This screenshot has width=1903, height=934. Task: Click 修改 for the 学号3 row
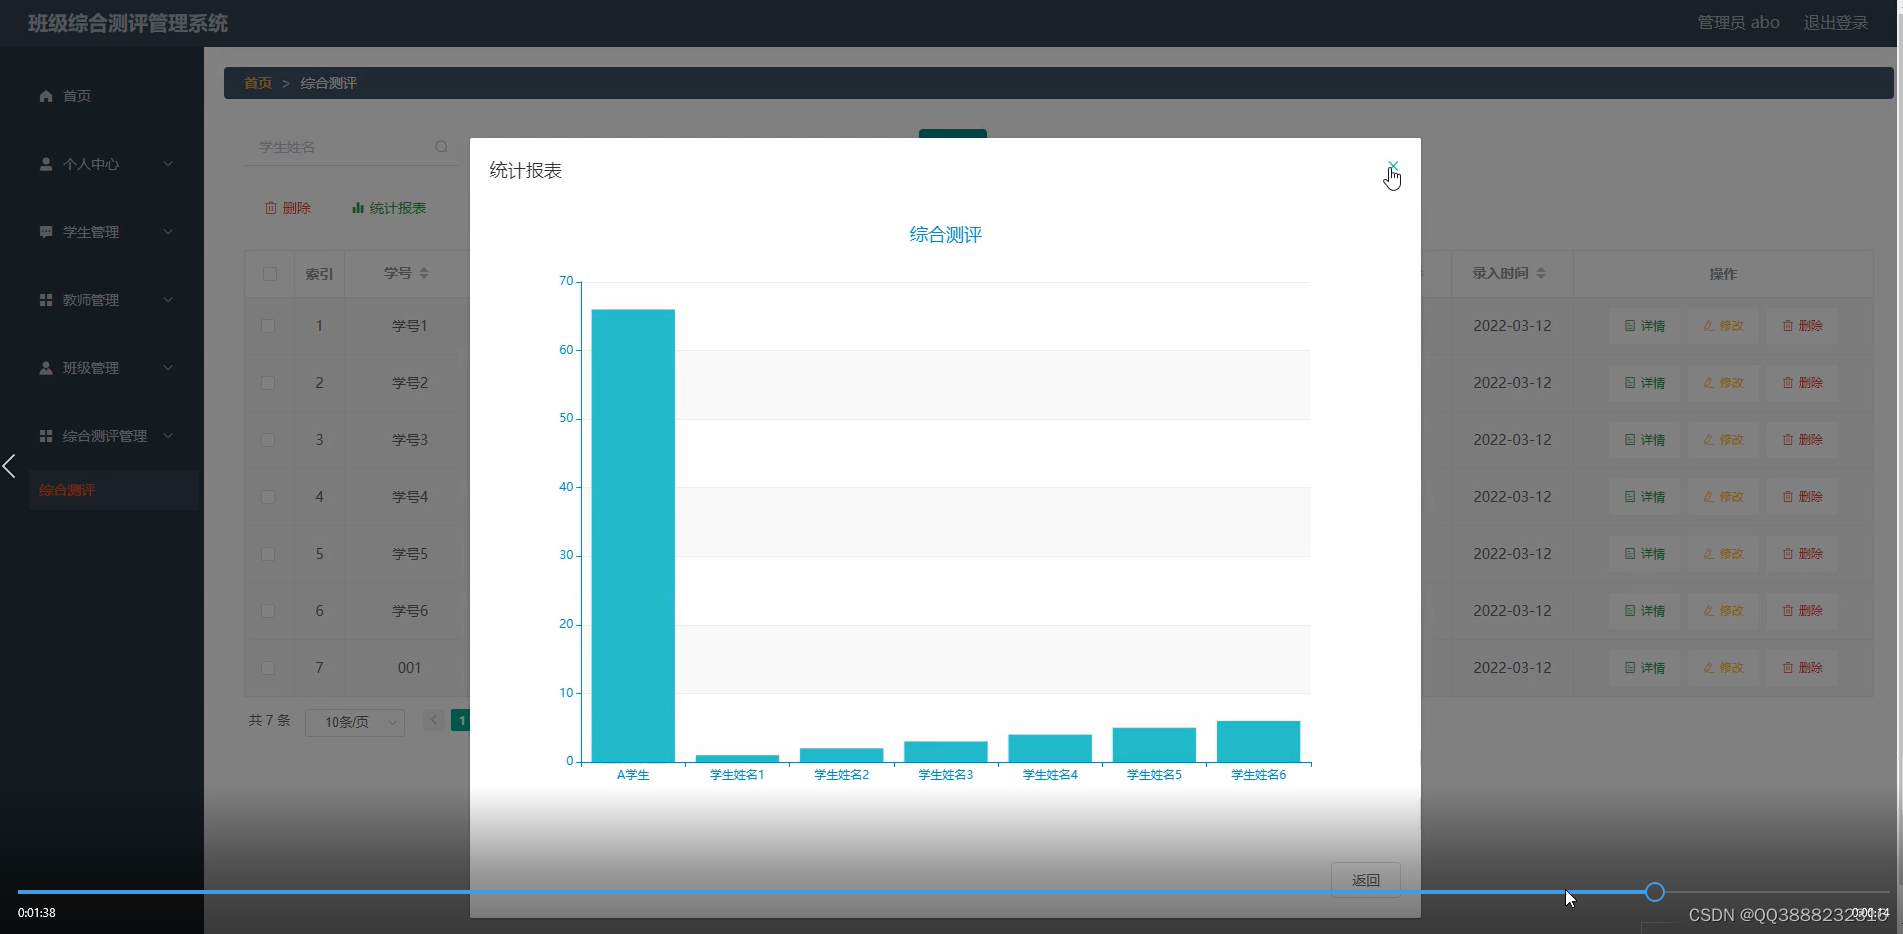point(1723,440)
